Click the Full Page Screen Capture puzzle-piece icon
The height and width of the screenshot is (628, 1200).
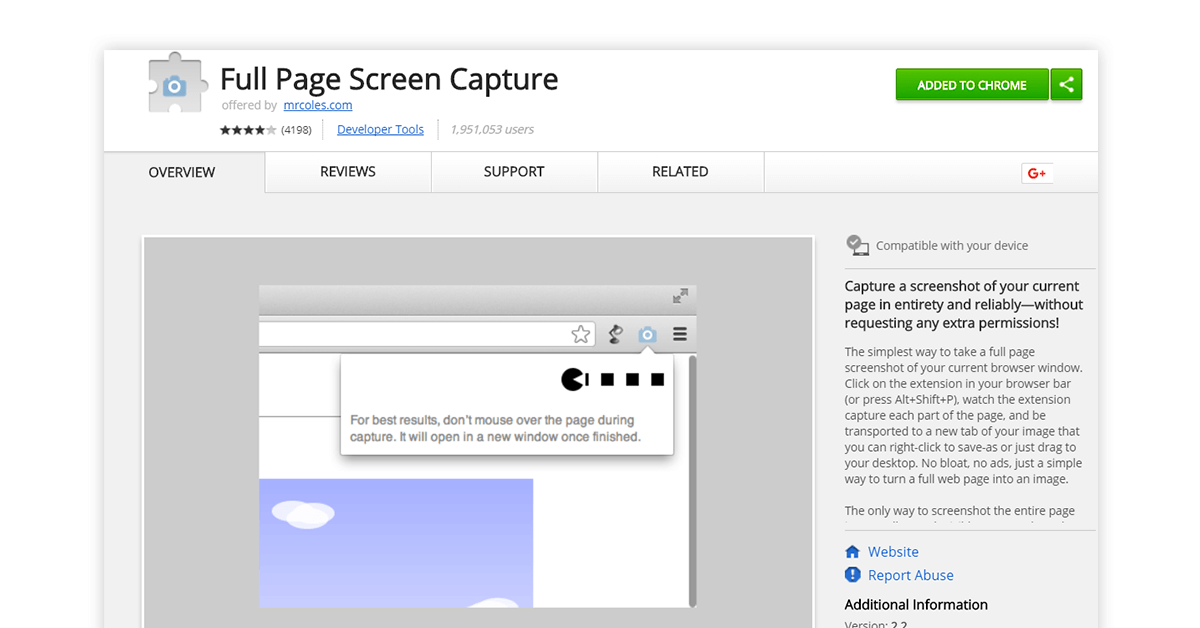(x=178, y=82)
